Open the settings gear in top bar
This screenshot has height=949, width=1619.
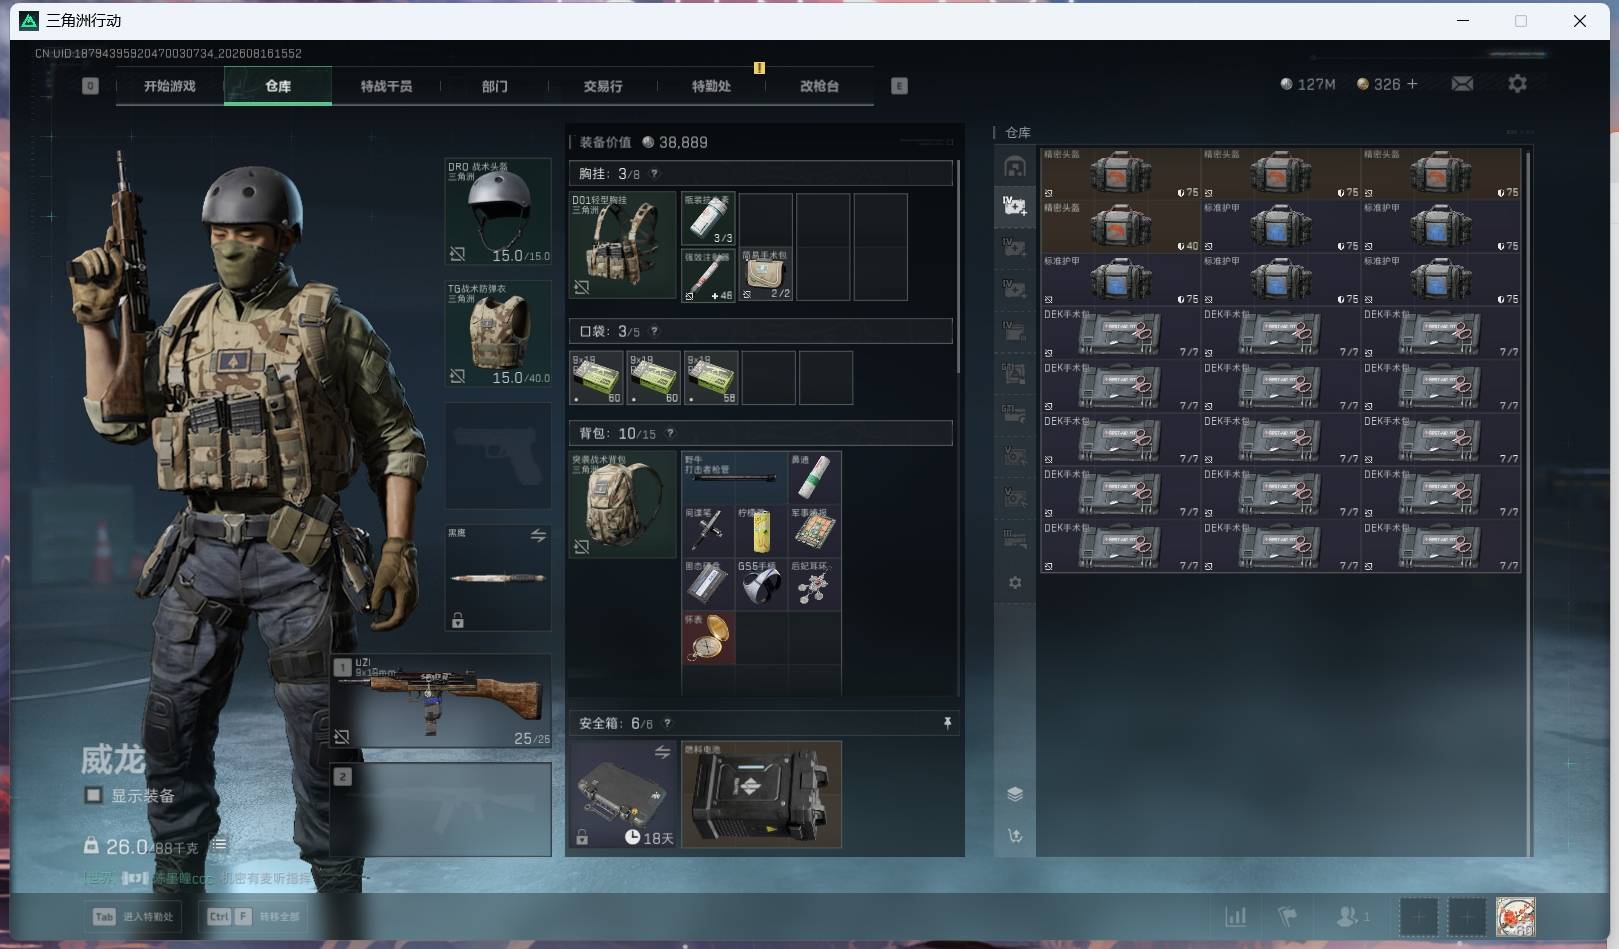[1517, 84]
